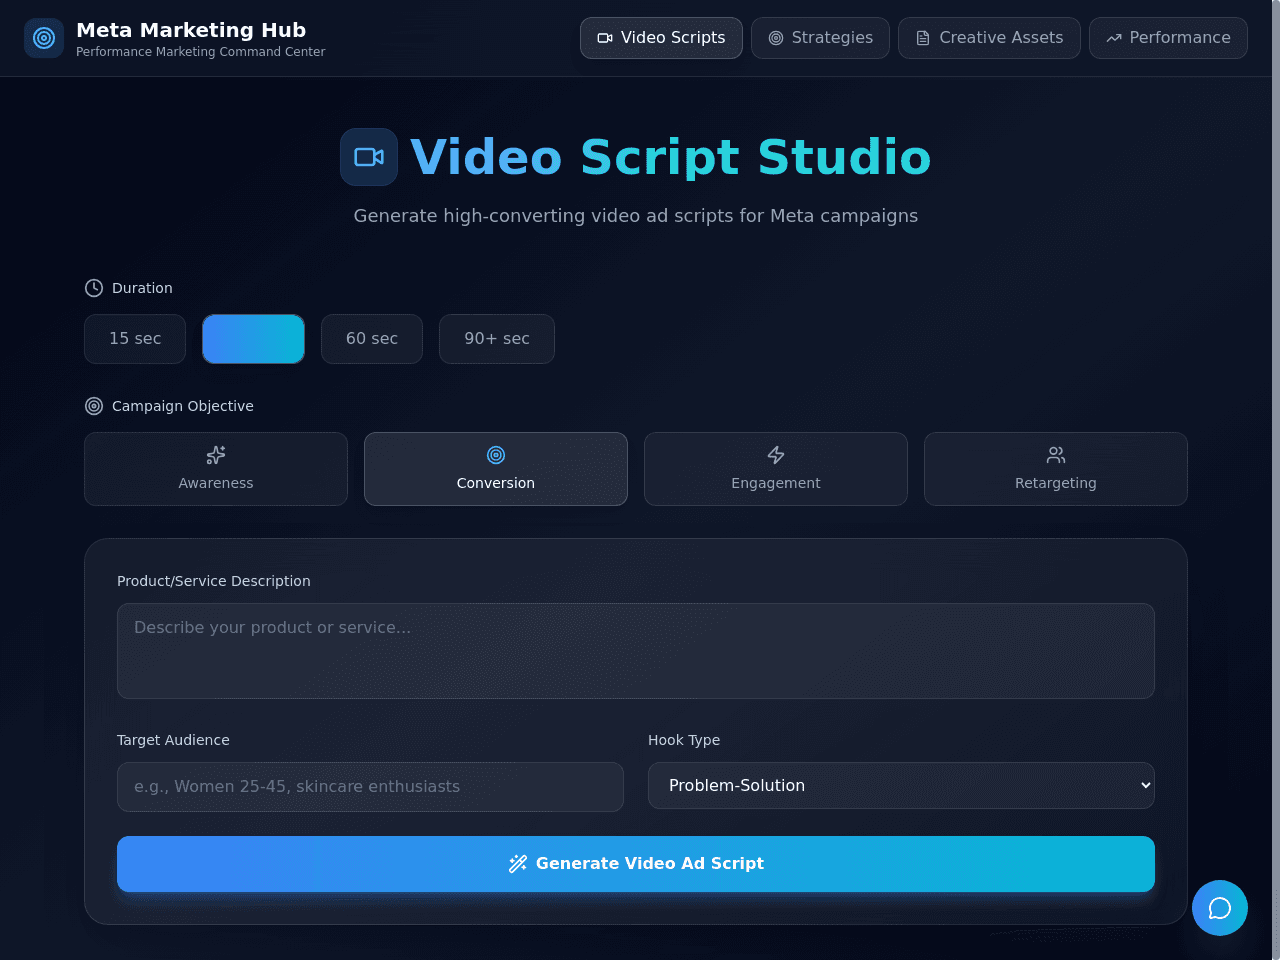This screenshot has height=960, width=1280.
Task: Click the Video Script Studio heading
Action: pos(671,157)
